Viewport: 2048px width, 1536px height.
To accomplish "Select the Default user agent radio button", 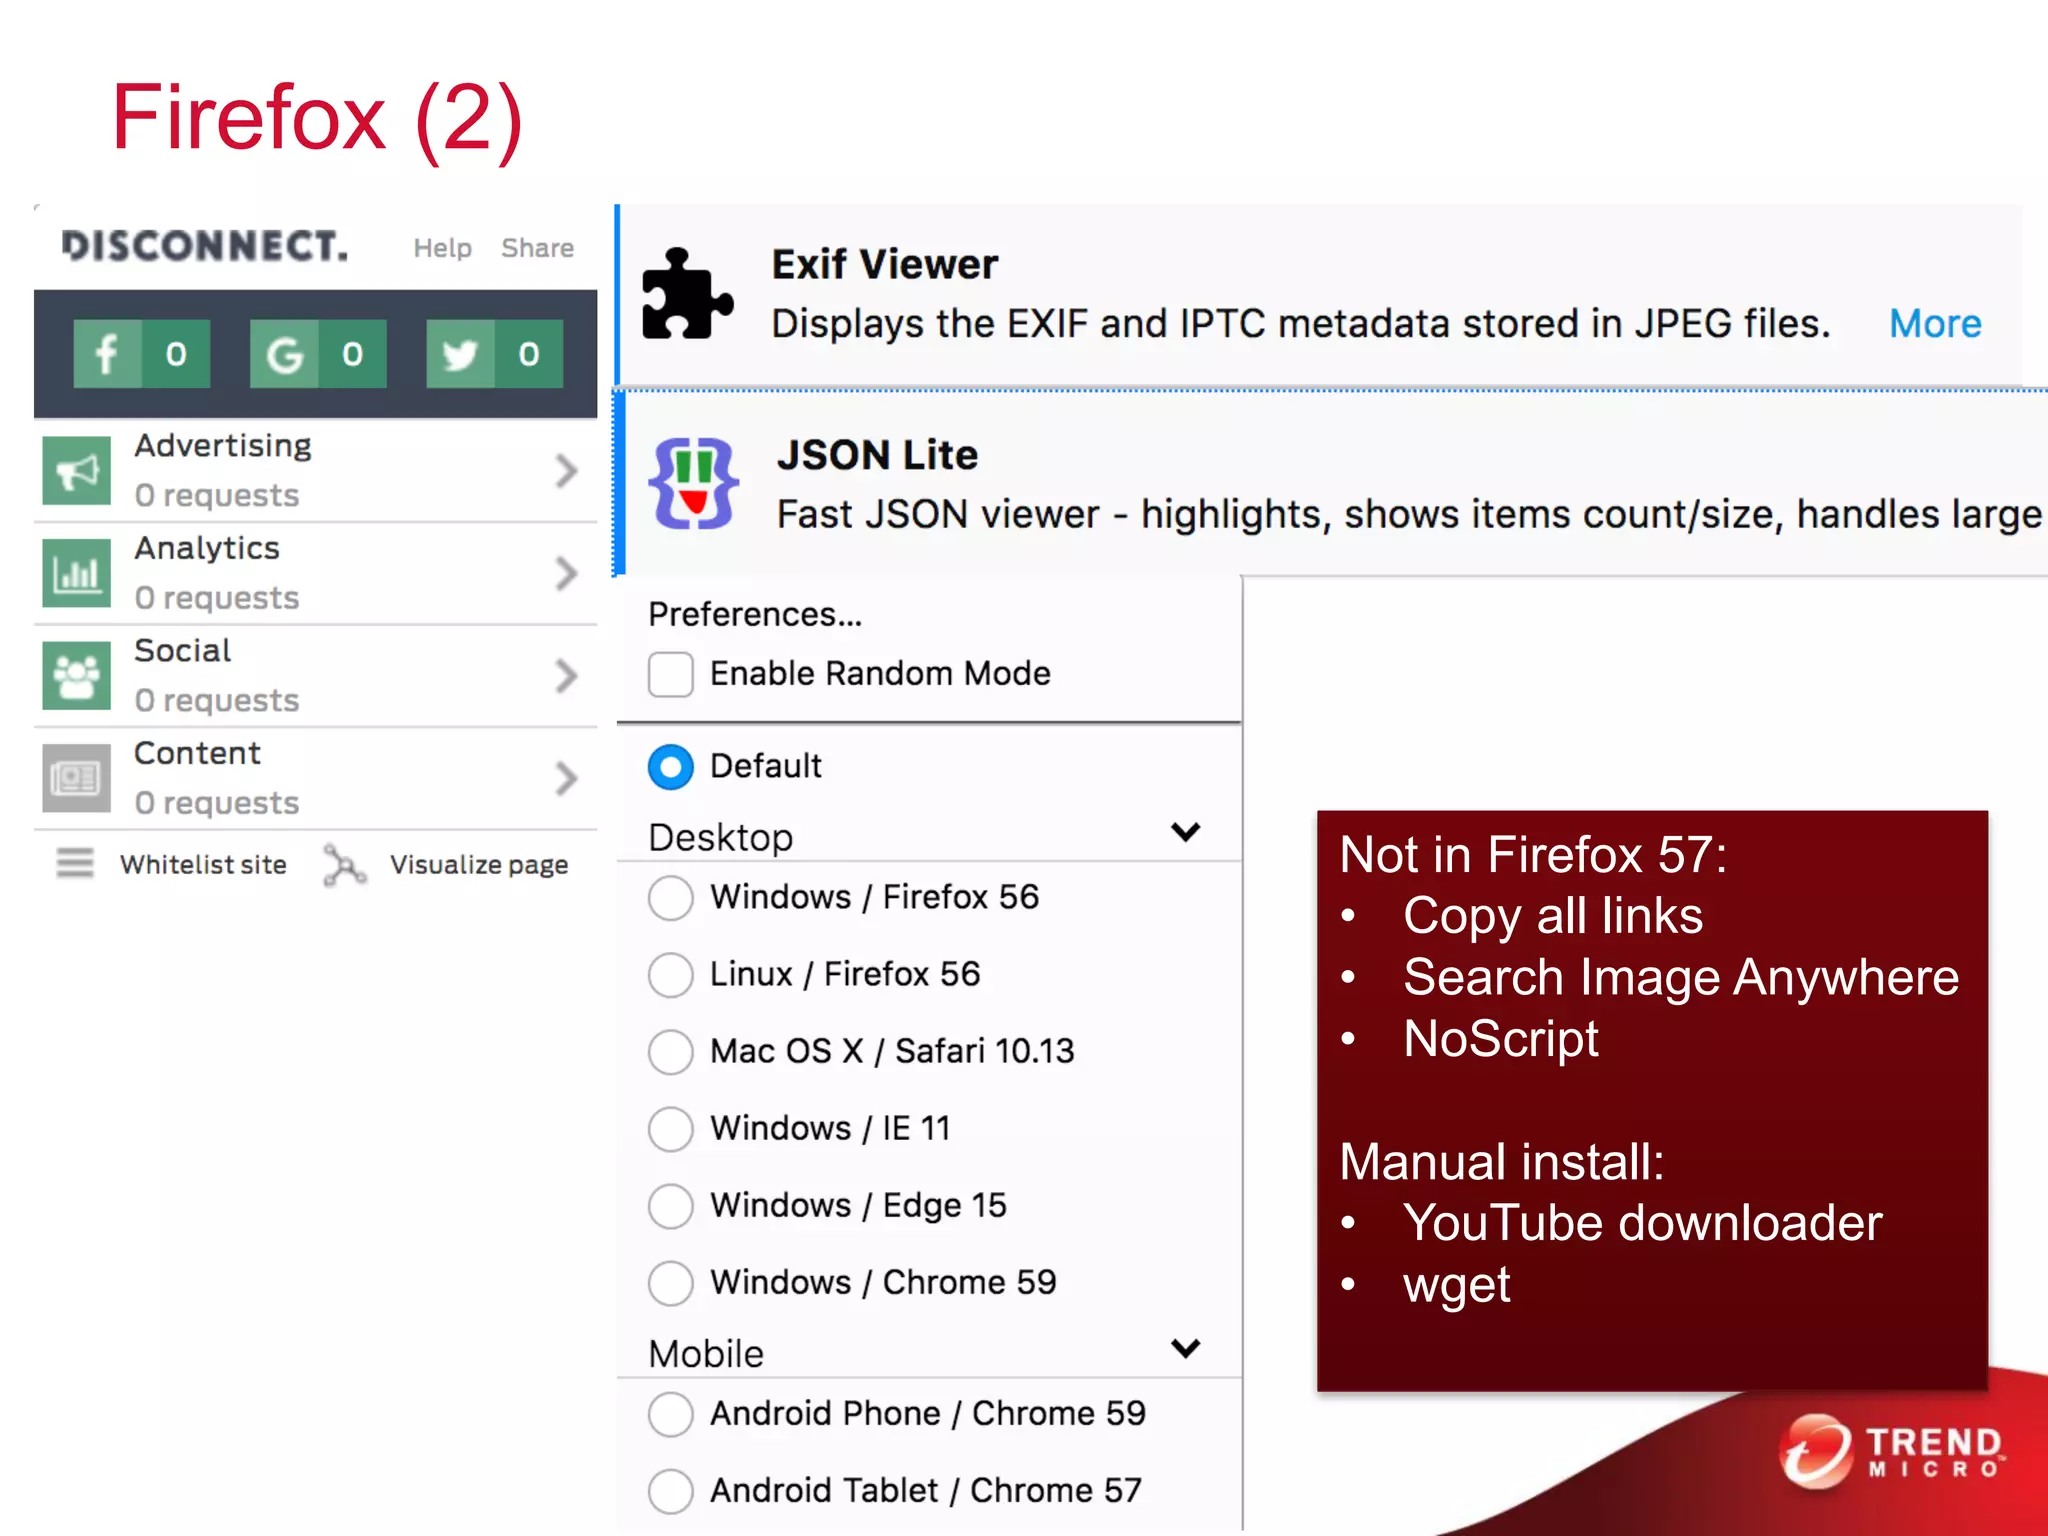I will tap(671, 767).
